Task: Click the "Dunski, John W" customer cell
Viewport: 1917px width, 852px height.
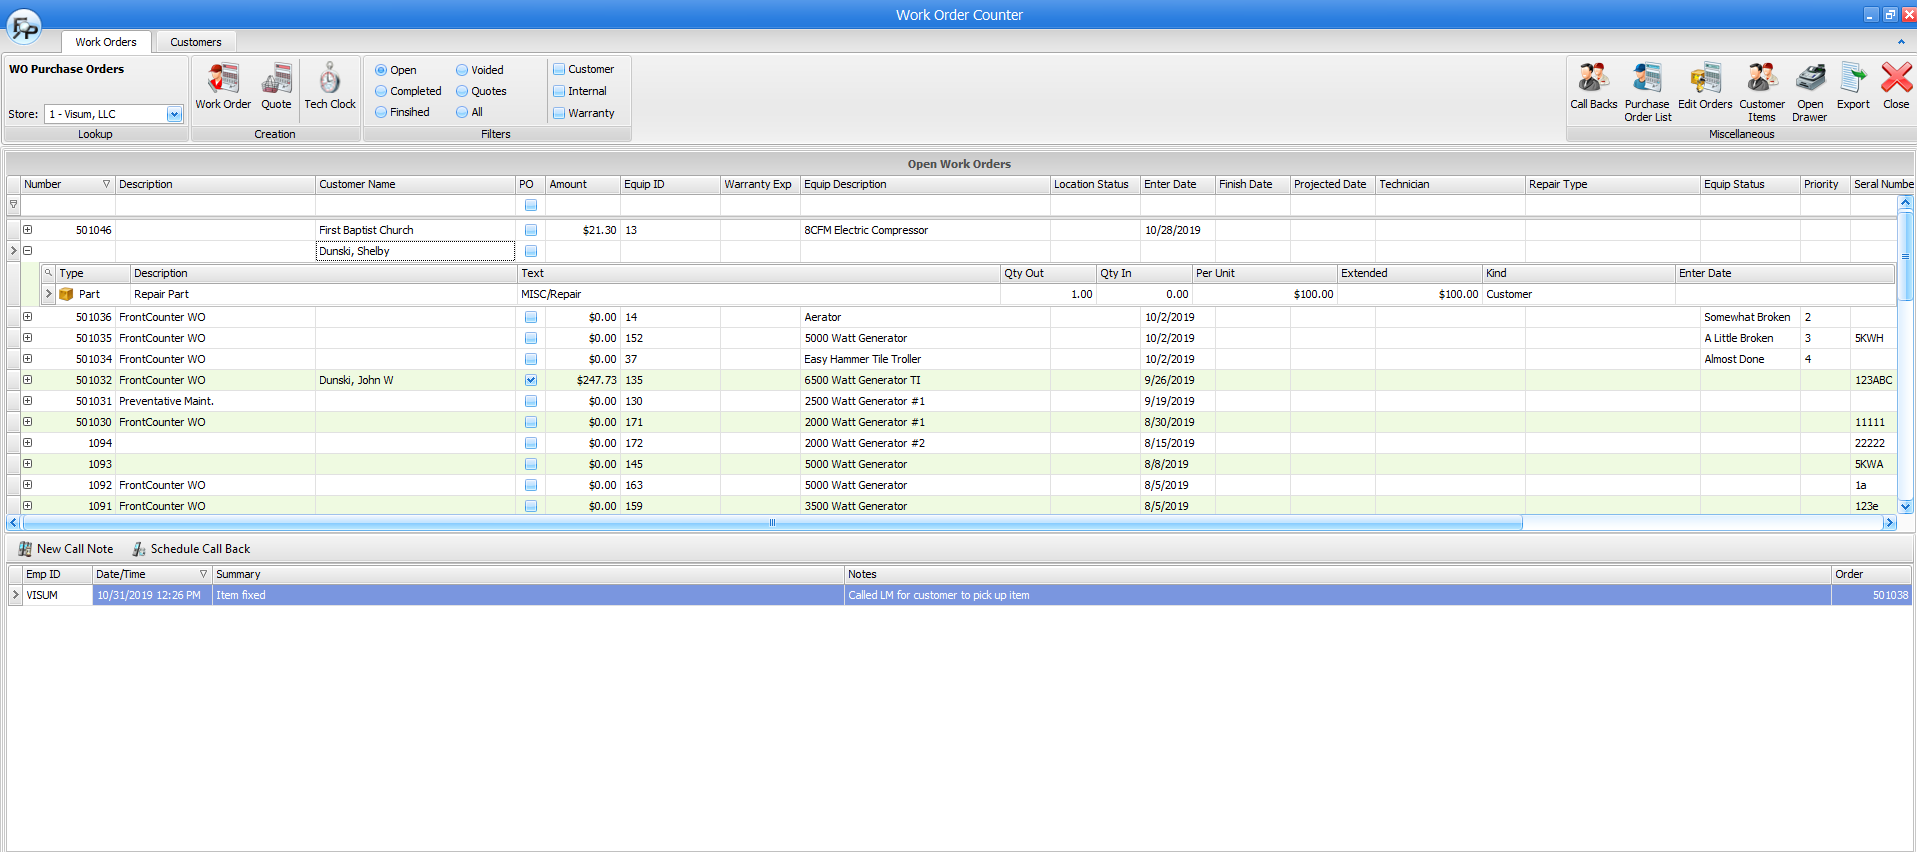Action: coord(415,380)
